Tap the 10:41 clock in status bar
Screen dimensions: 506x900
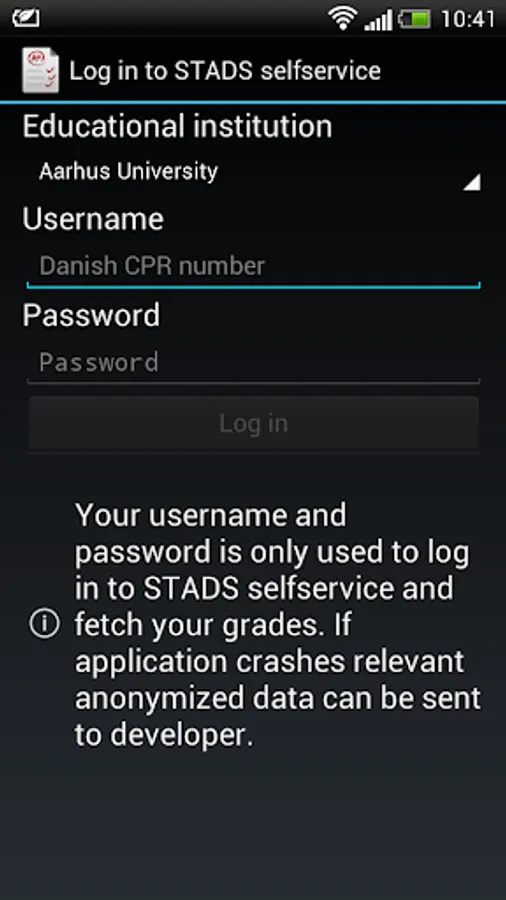(468, 20)
